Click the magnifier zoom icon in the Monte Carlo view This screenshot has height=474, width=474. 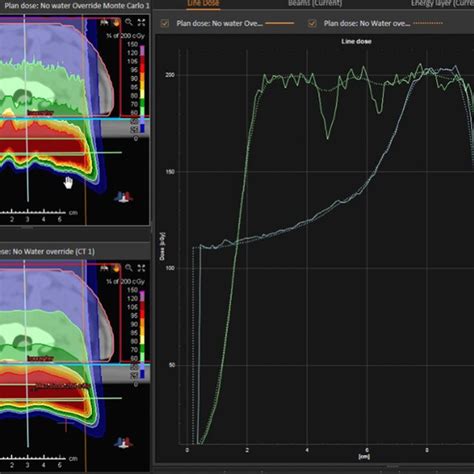coord(129,22)
